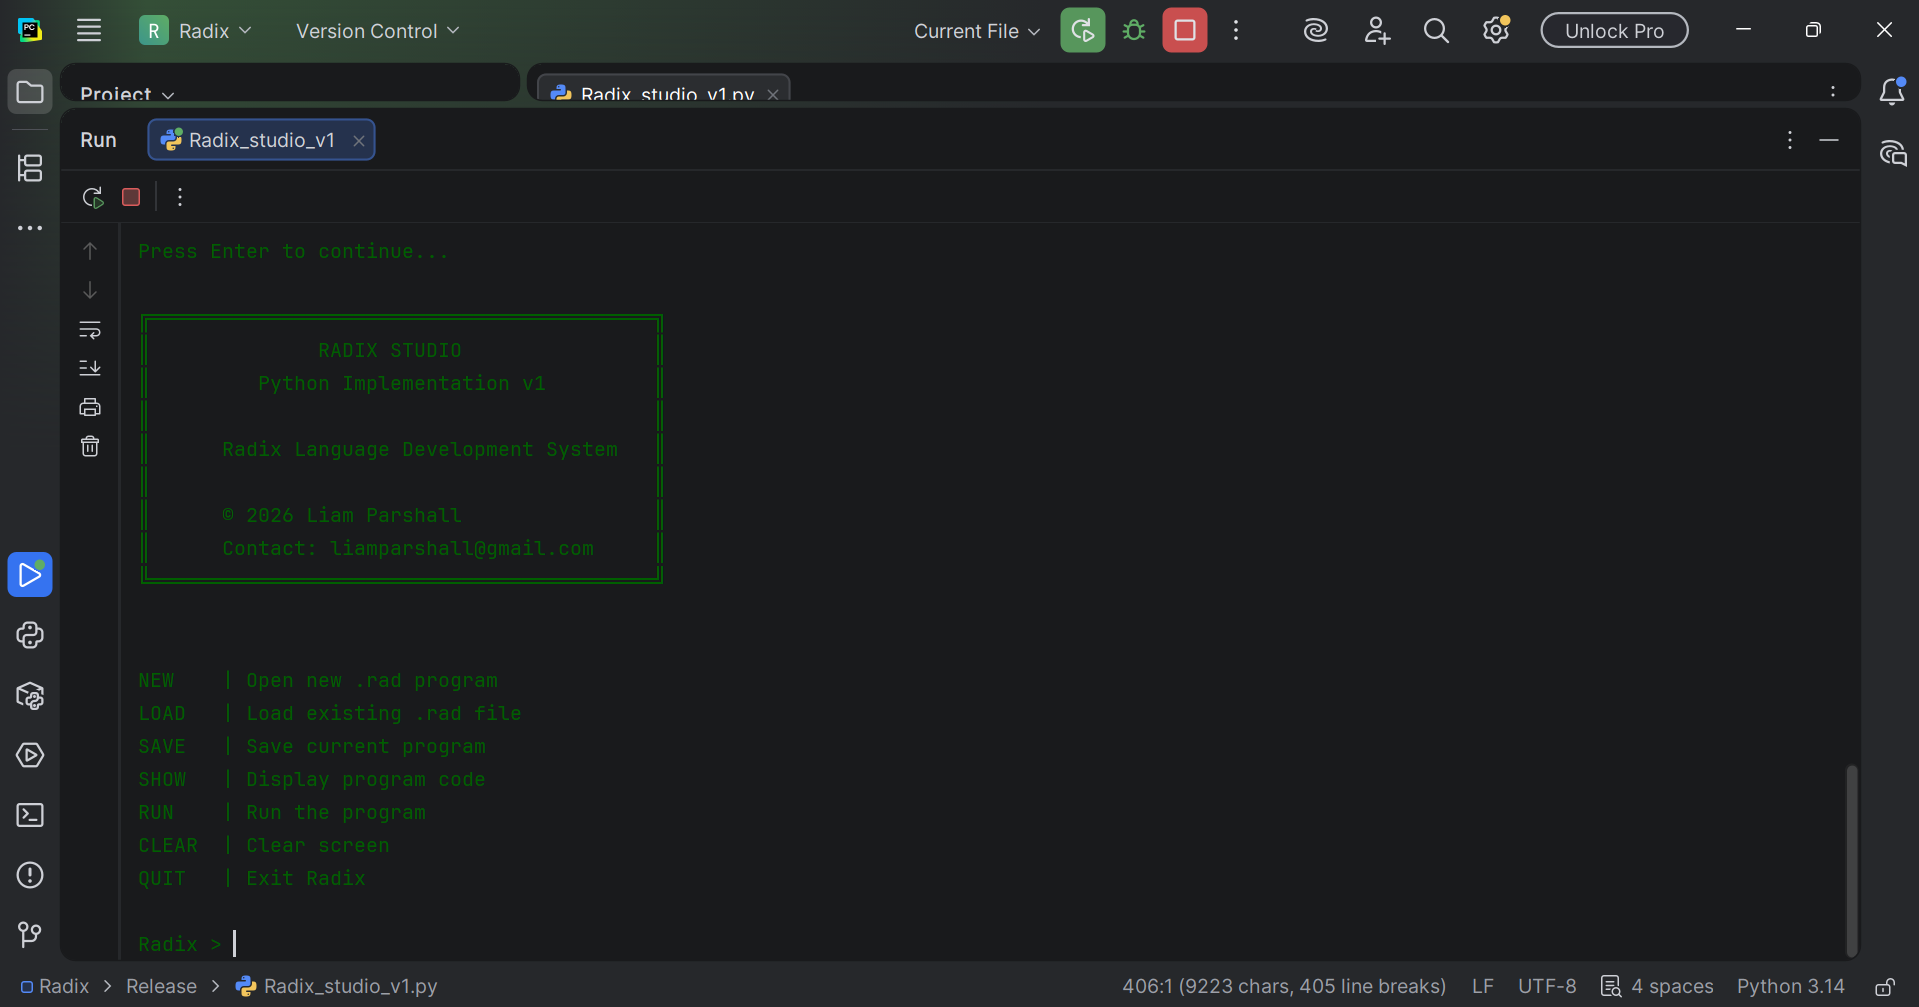Hide the Run tool window
1919x1007 pixels.
[1829, 140]
